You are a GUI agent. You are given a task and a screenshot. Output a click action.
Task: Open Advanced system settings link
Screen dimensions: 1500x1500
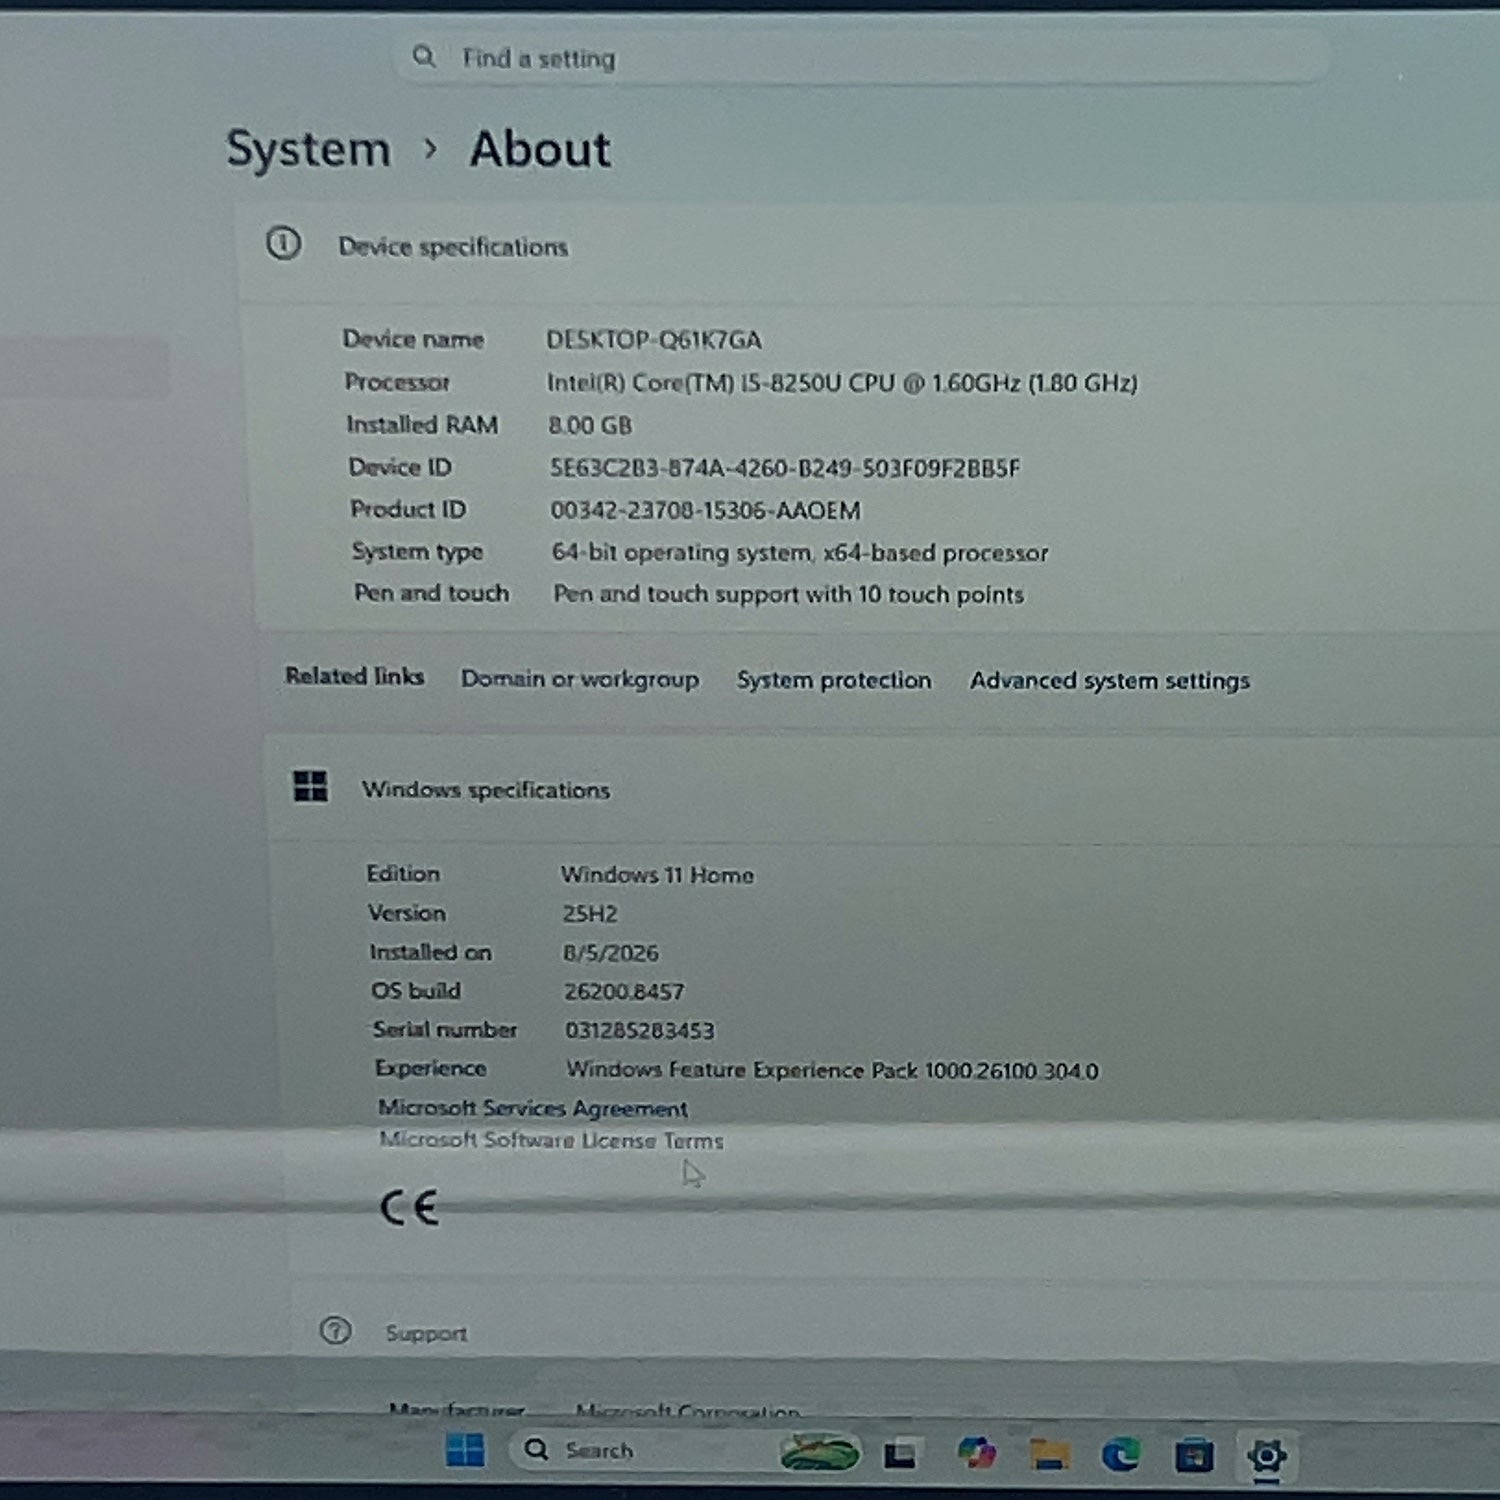(1110, 681)
